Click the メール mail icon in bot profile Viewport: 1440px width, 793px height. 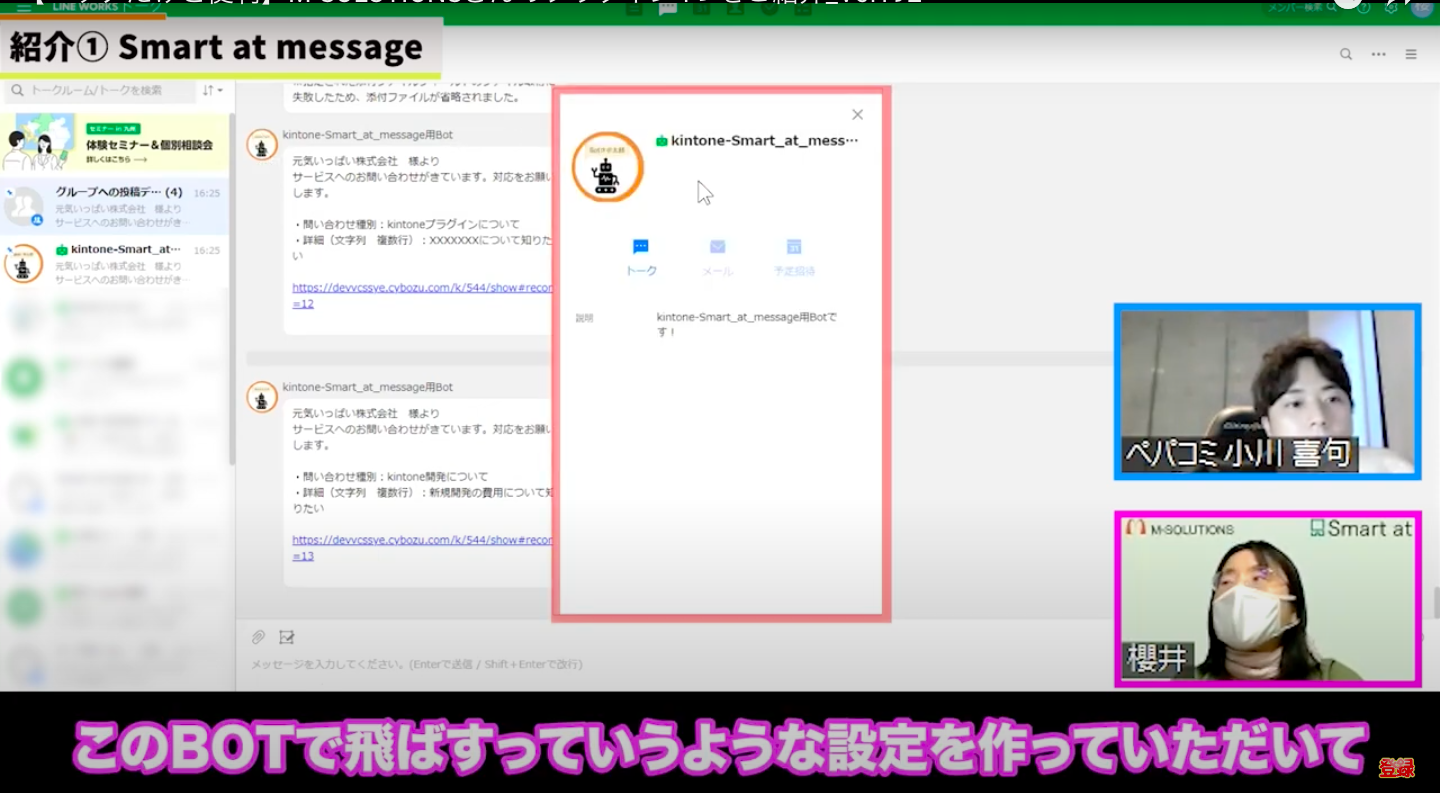[717, 248]
